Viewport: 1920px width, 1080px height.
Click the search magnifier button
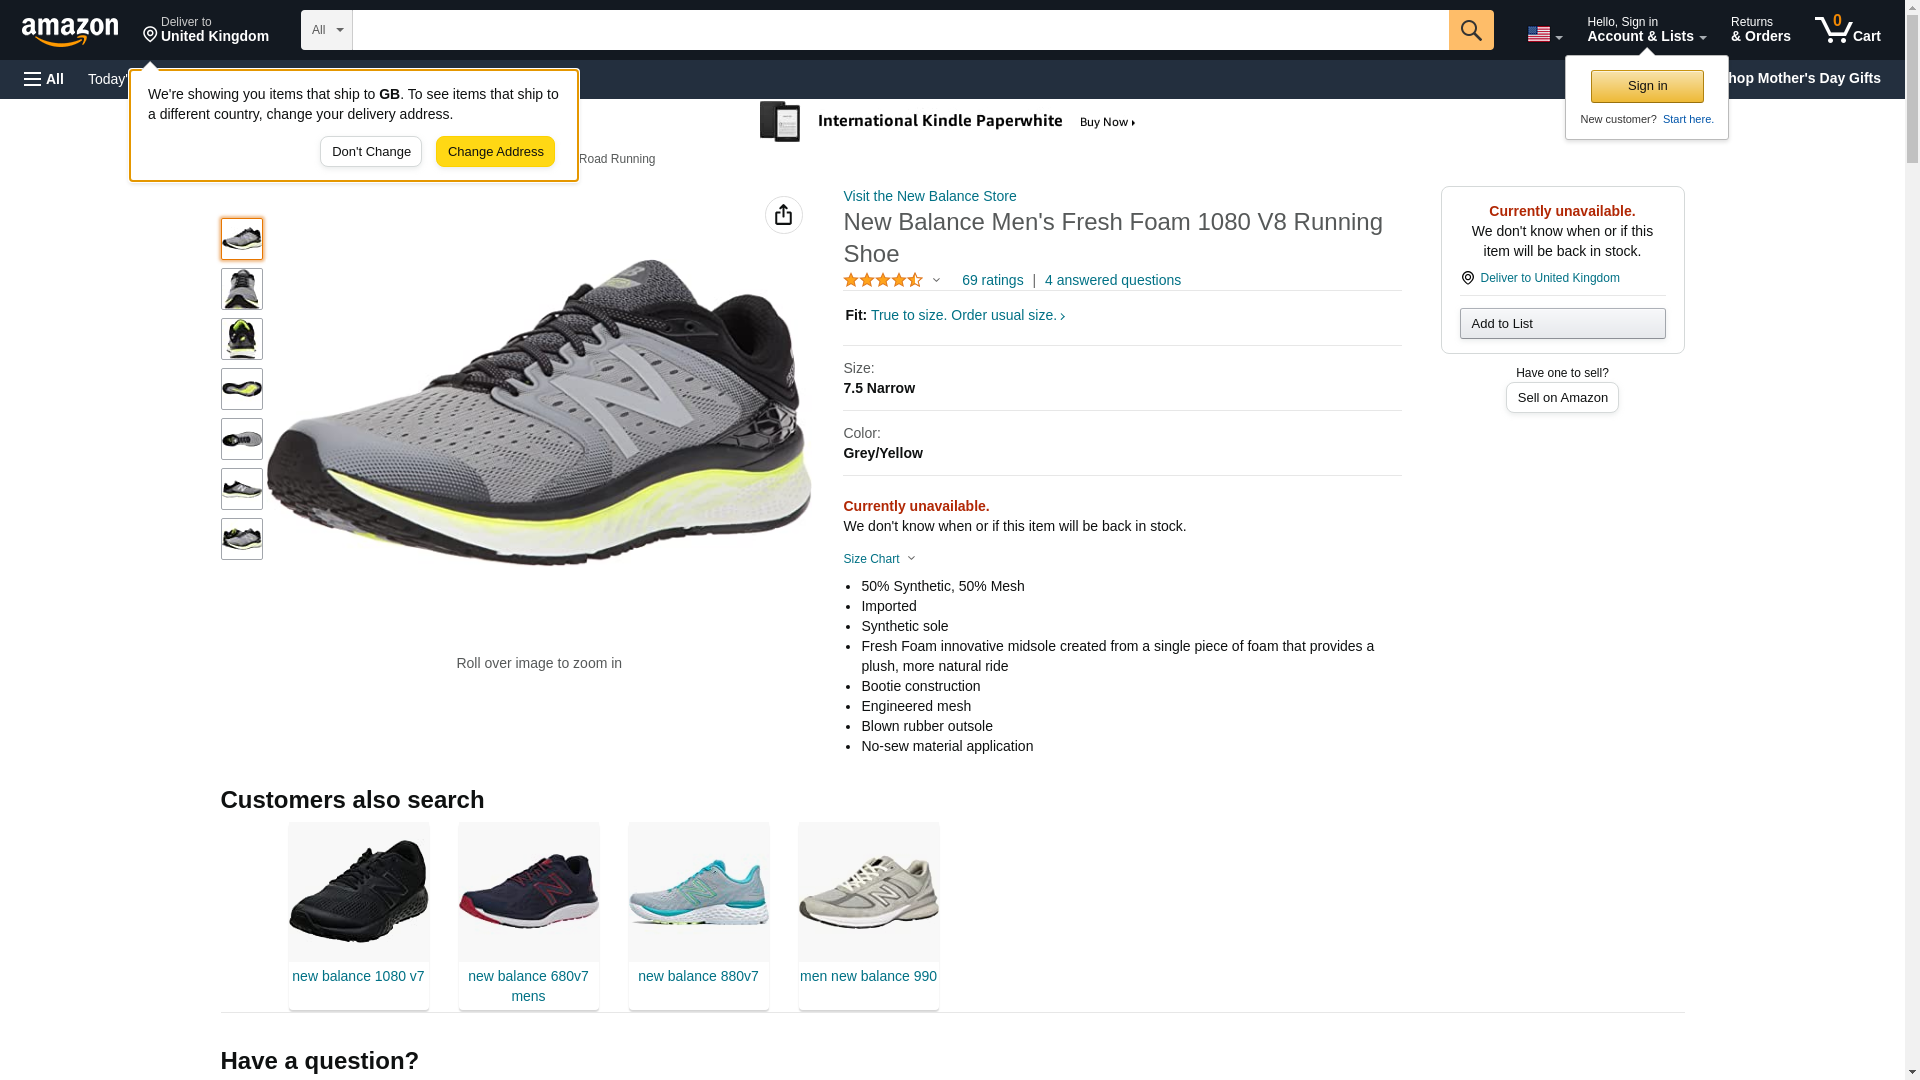[1470, 30]
